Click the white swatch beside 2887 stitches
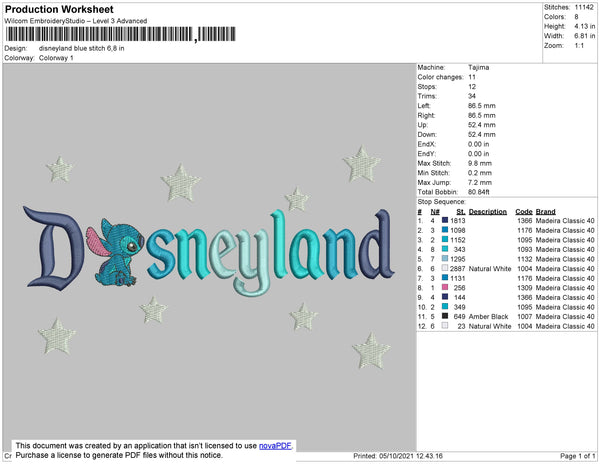Image resolution: width=600 pixels, height=464 pixels. (x=445, y=268)
